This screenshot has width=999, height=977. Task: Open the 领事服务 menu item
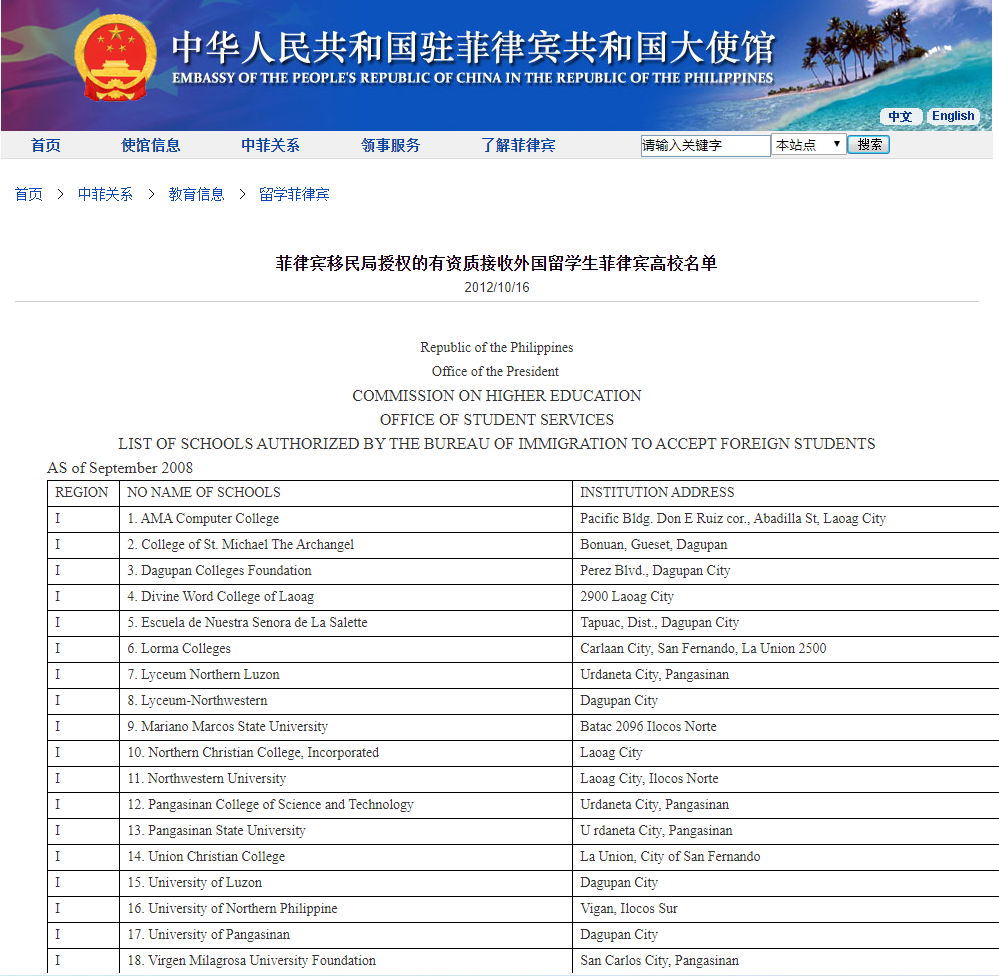click(392, 144)
